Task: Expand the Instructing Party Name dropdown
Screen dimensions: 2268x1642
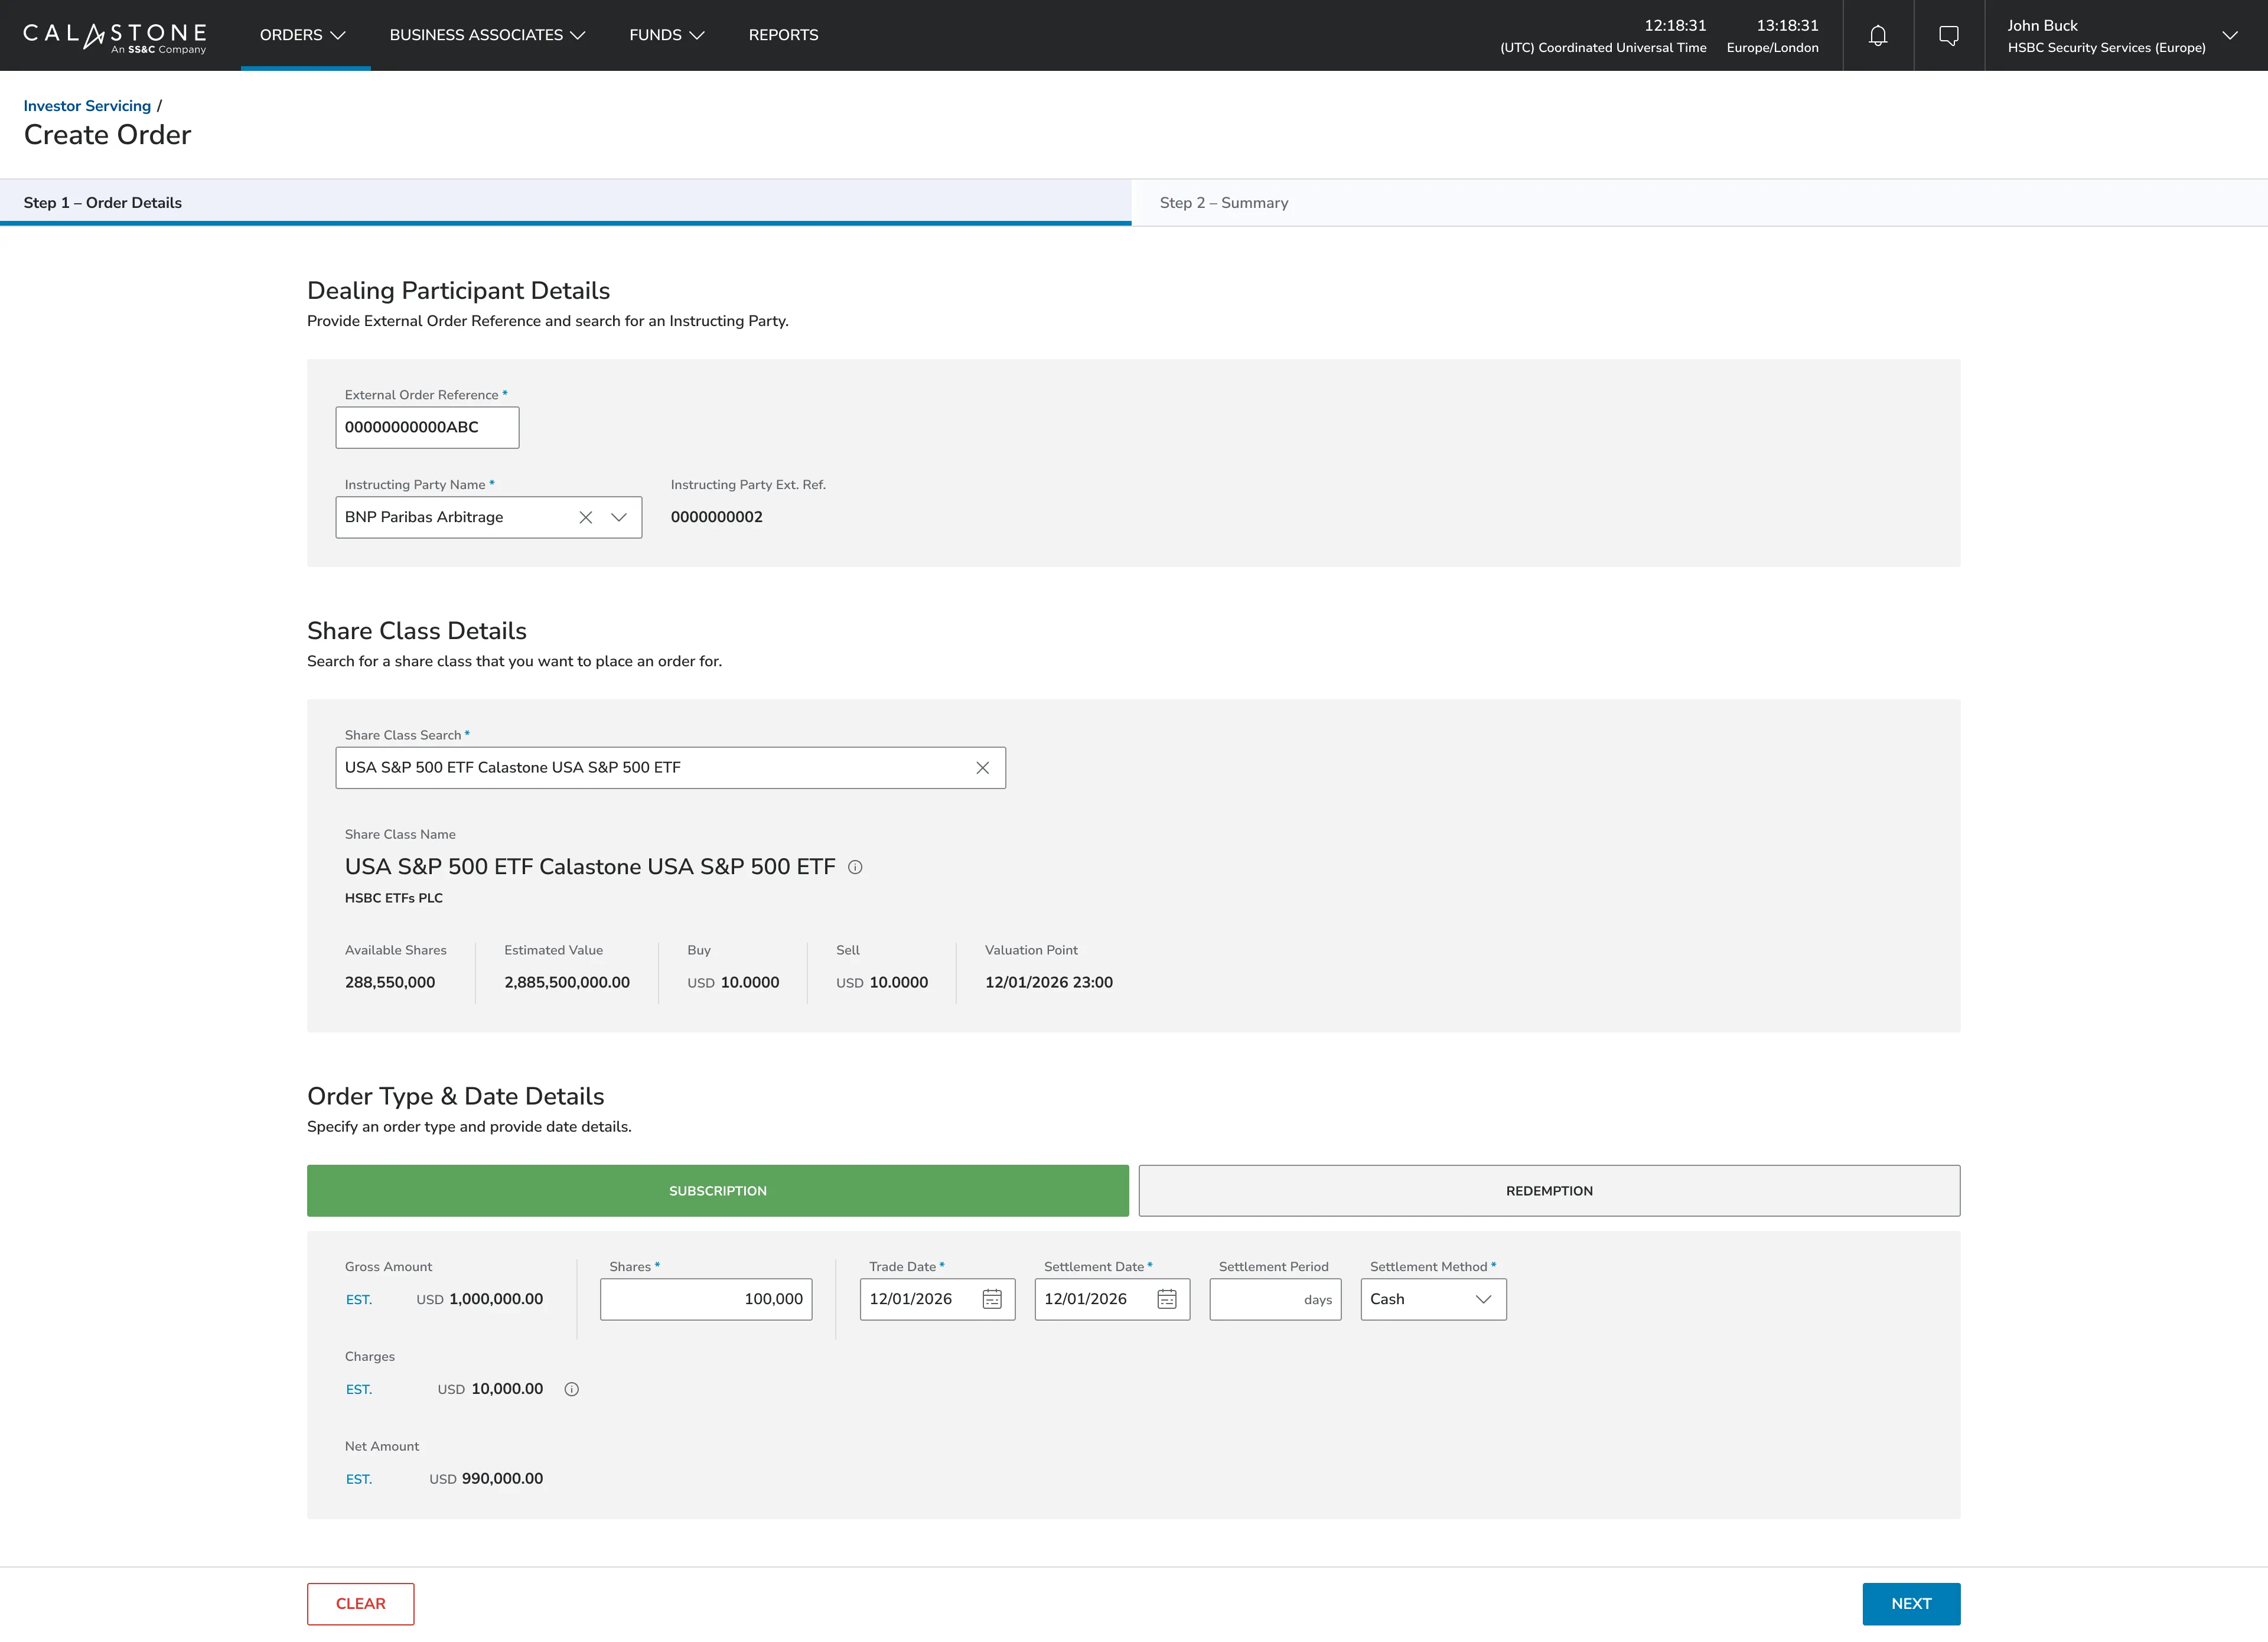Action: pos(619,517)
